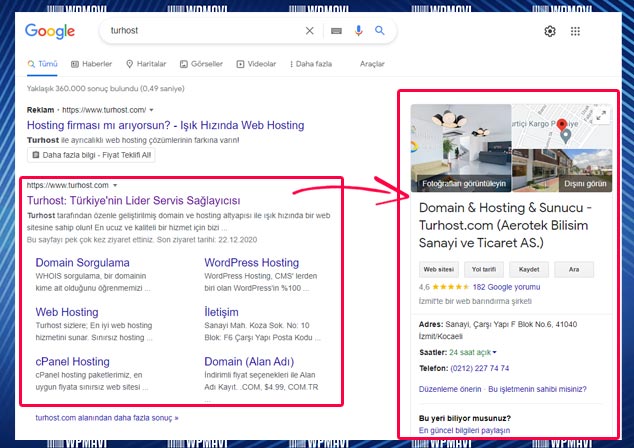This screenshot has height=448, width=634.
Task: Click the Kaydet button
Action: coord(529,269)
